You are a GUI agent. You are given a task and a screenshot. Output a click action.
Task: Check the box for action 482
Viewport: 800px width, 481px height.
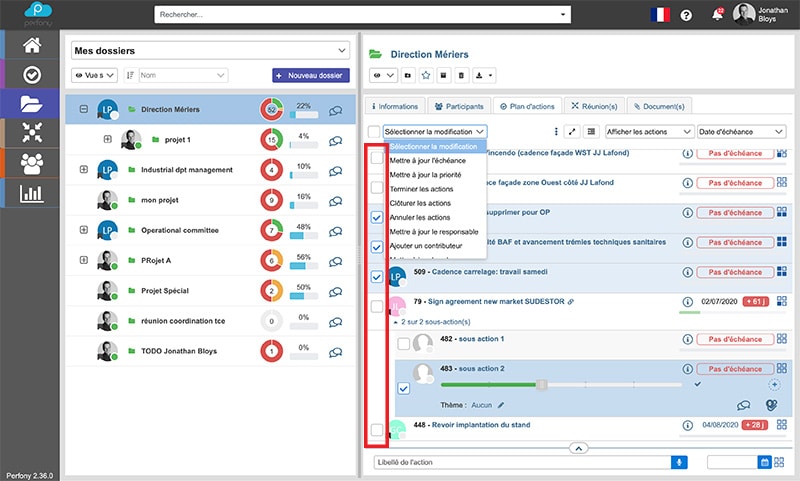pyautogui.click(x=403, y=343)
